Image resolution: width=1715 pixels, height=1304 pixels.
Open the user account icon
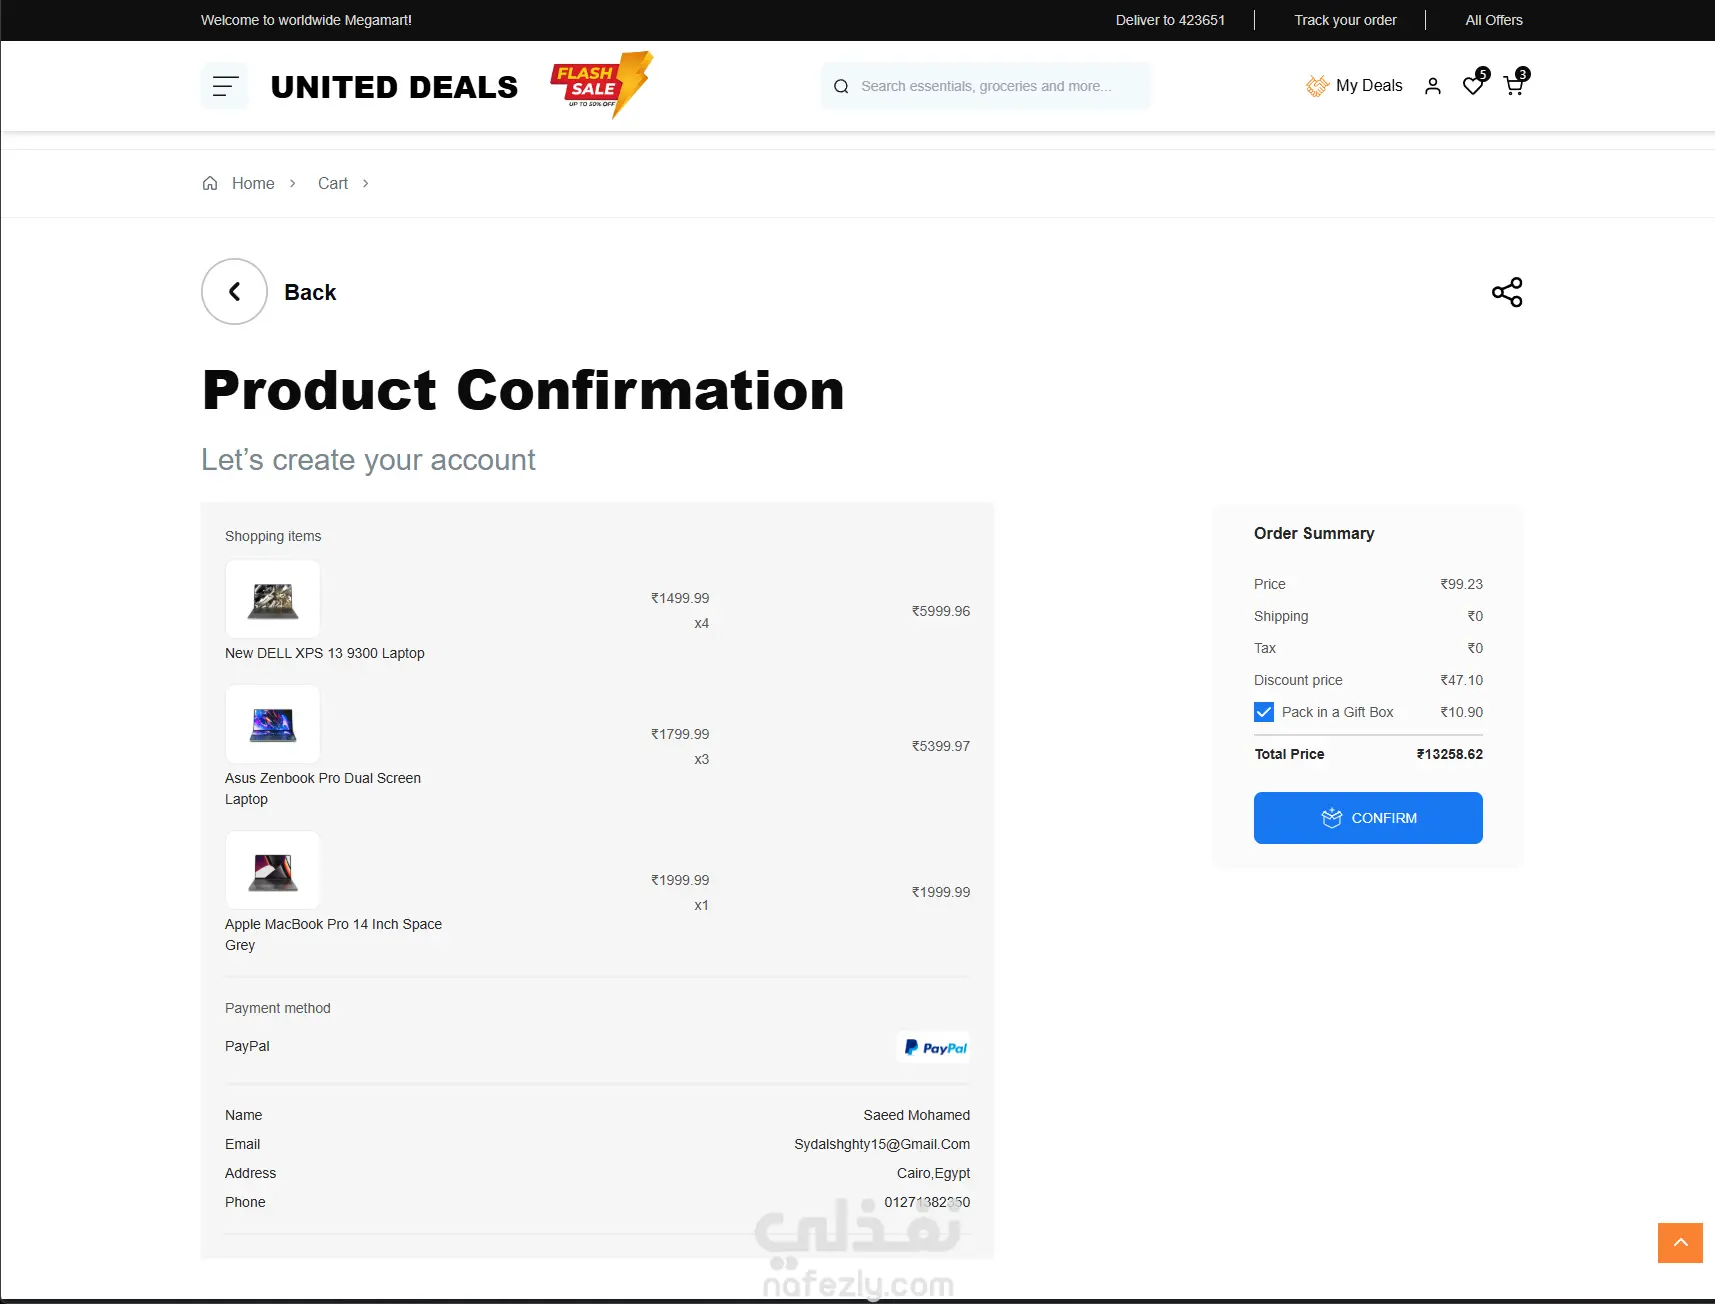pyautogui.click(x=1433, y=86)
